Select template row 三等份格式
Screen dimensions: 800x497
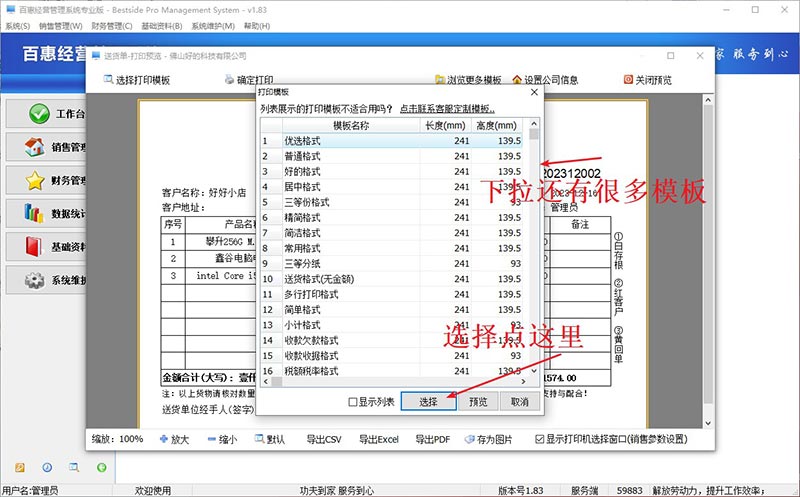pos(393,202)
